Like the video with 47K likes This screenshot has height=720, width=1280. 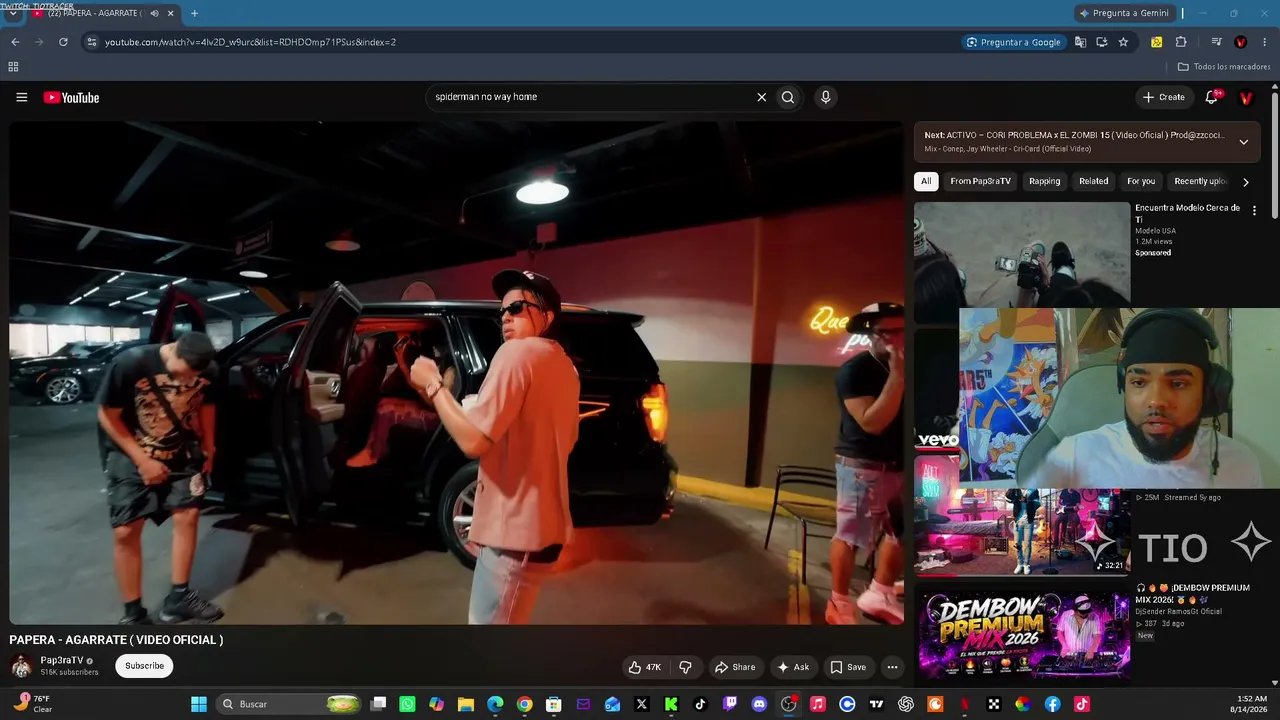point(644,667)
